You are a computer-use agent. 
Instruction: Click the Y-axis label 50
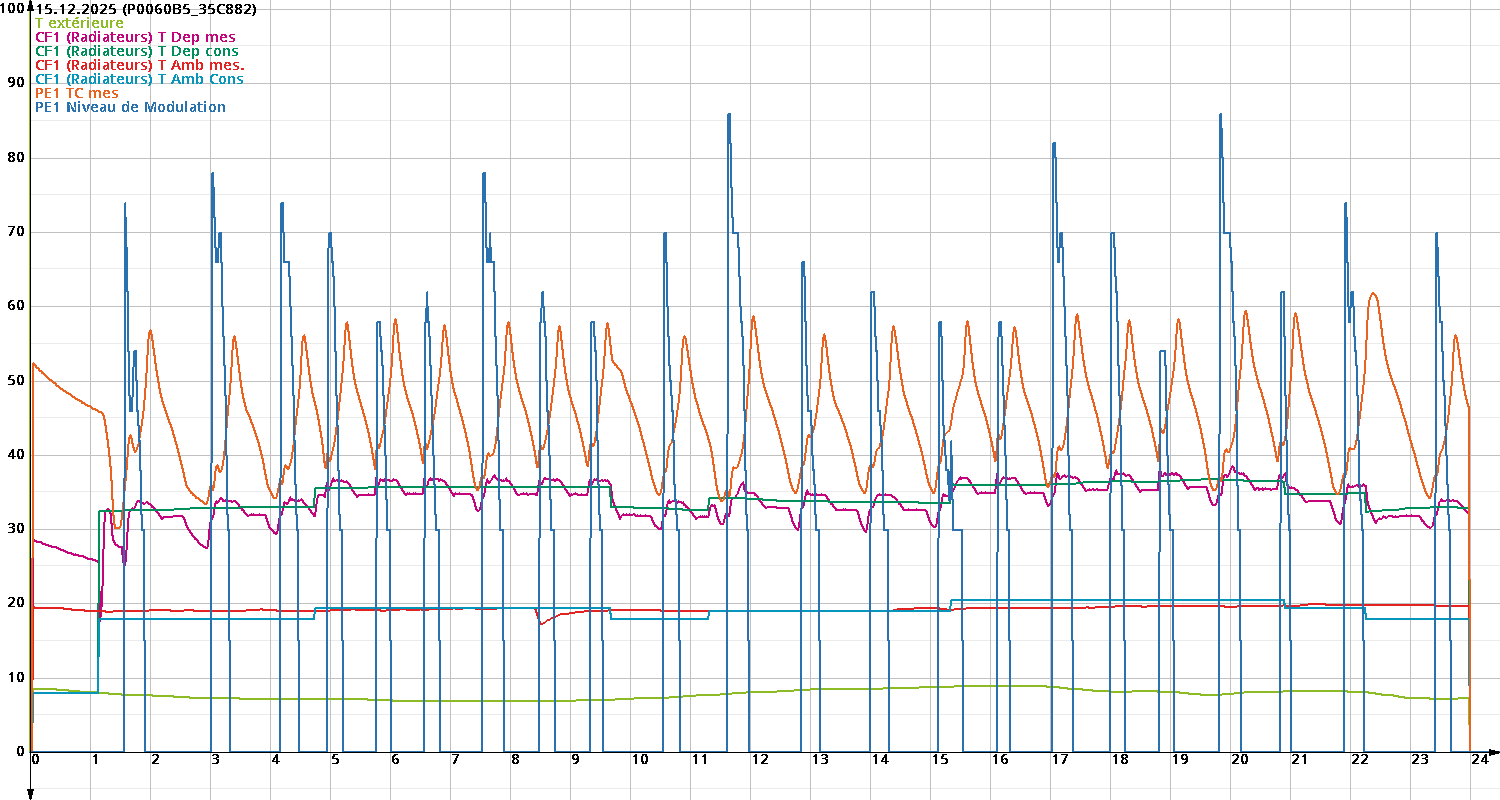17,381
